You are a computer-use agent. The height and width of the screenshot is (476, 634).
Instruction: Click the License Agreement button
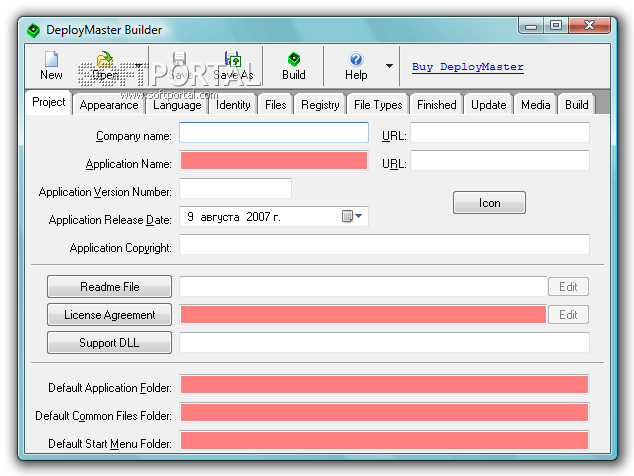(x=109, y=315)
